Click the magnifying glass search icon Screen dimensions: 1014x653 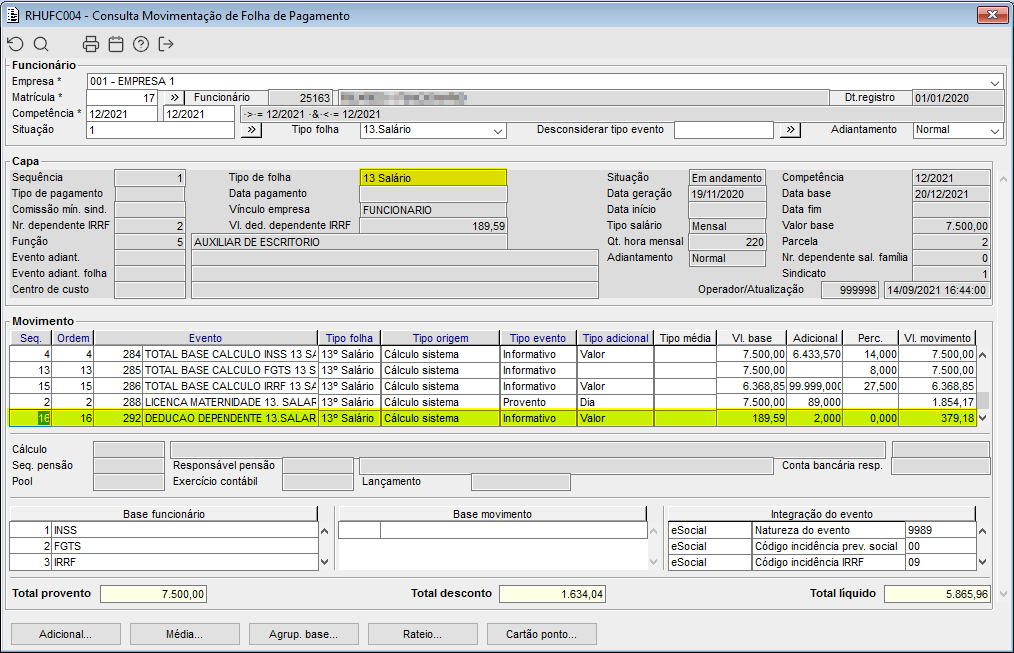pyautogui.click(x=41, y=44)
